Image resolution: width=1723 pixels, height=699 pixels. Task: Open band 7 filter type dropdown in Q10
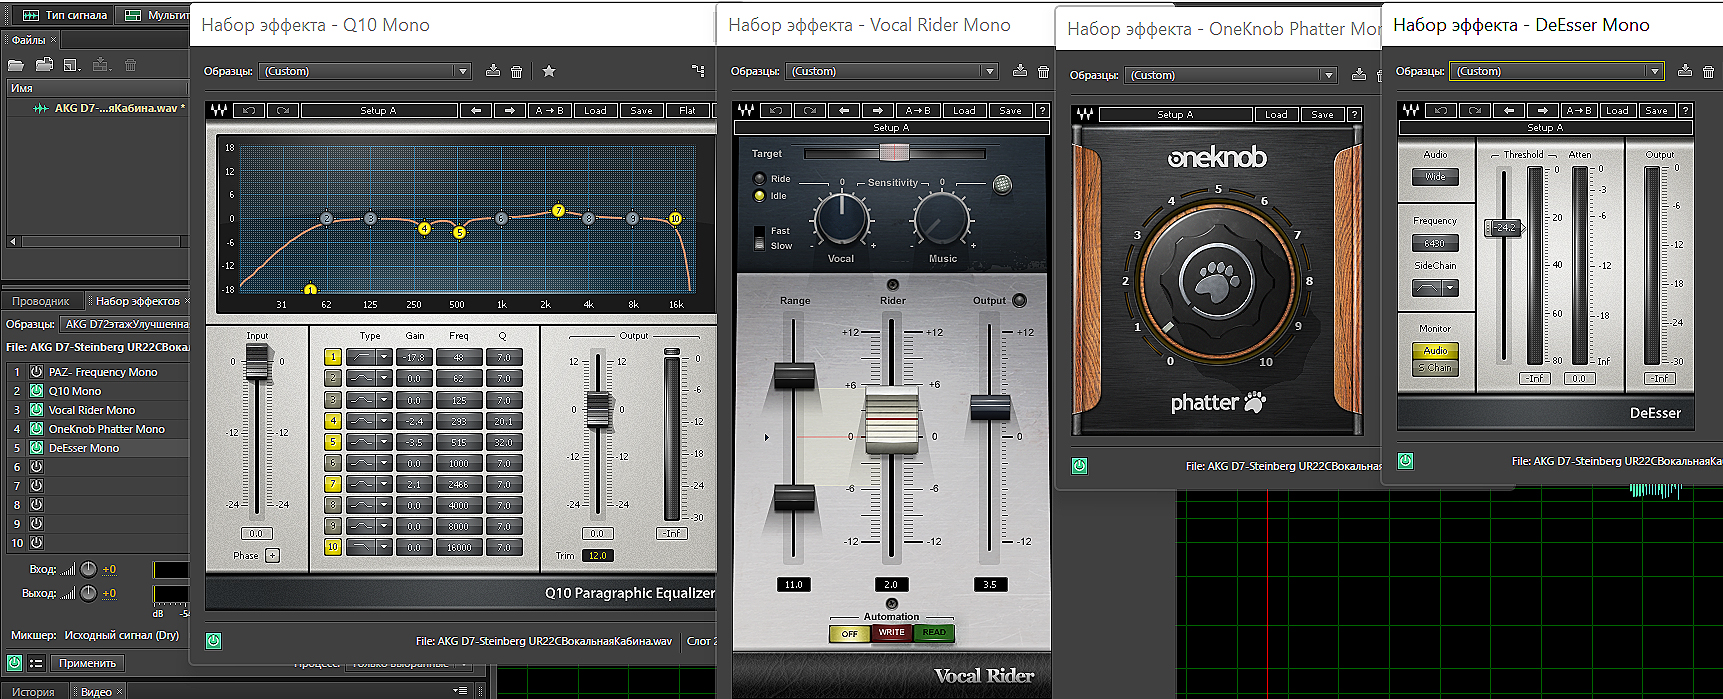click(383, 484)
